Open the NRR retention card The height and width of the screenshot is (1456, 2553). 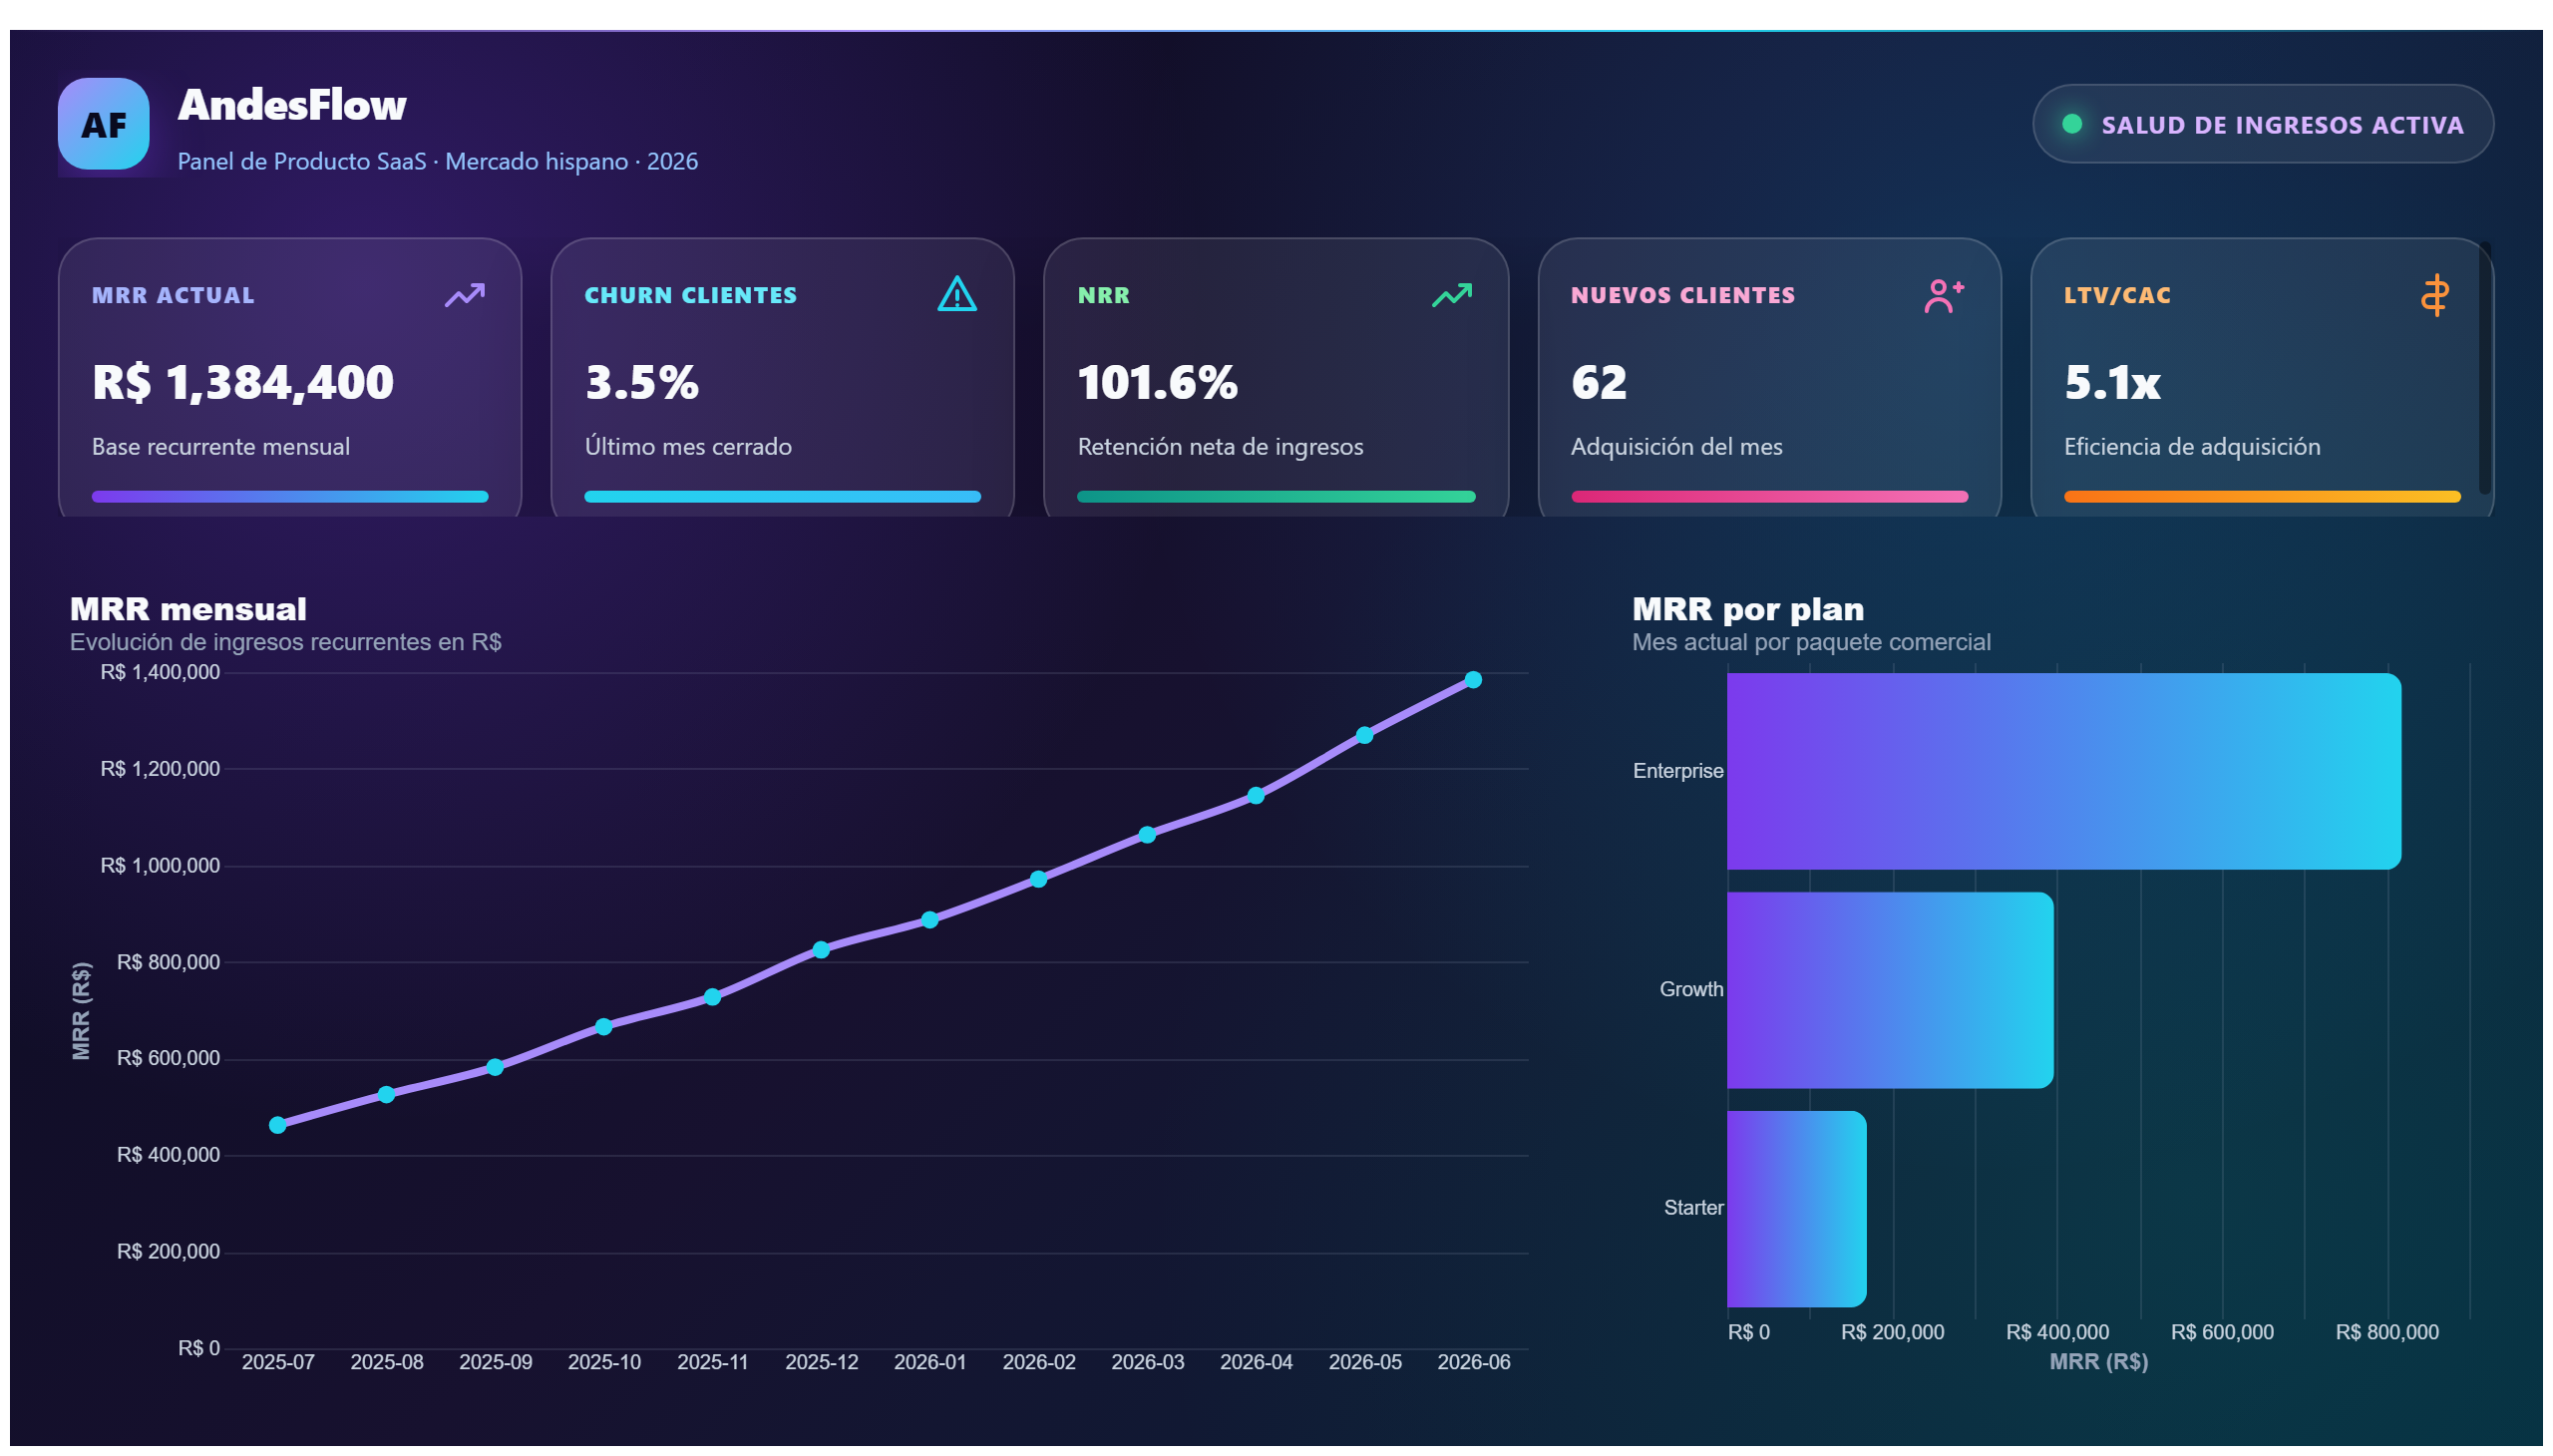1276,378
